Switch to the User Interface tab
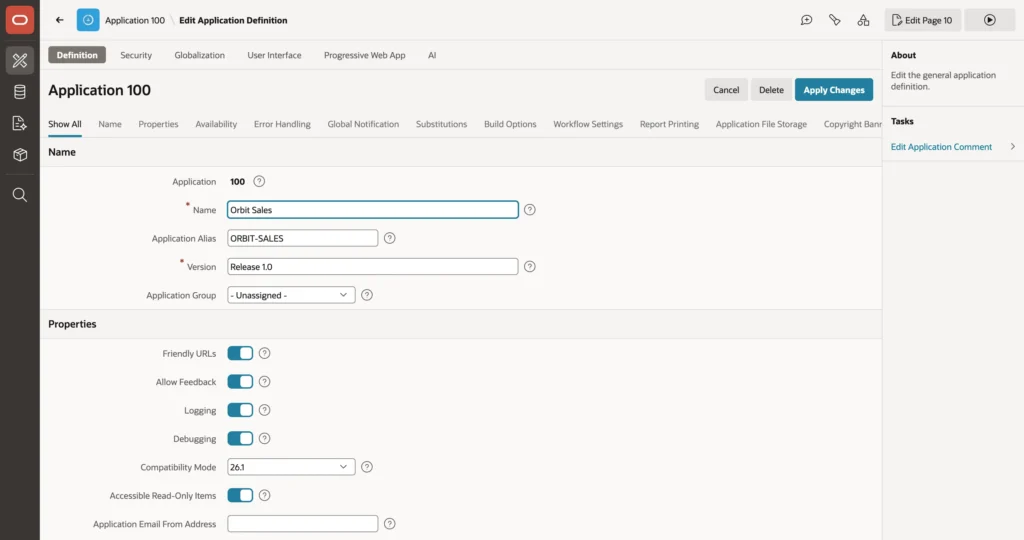Screen dimensions: 1024x540 (x=274, y=56)
